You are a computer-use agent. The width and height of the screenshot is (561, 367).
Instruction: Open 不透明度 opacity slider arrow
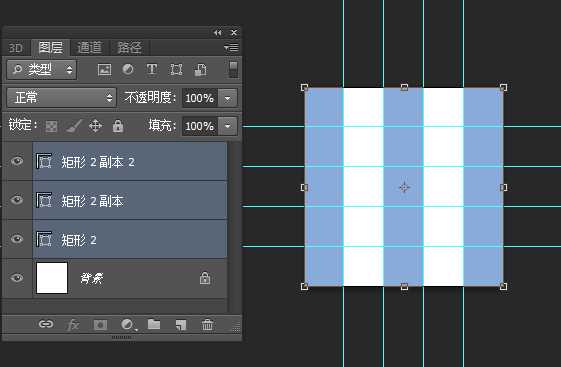pos(228,98)
